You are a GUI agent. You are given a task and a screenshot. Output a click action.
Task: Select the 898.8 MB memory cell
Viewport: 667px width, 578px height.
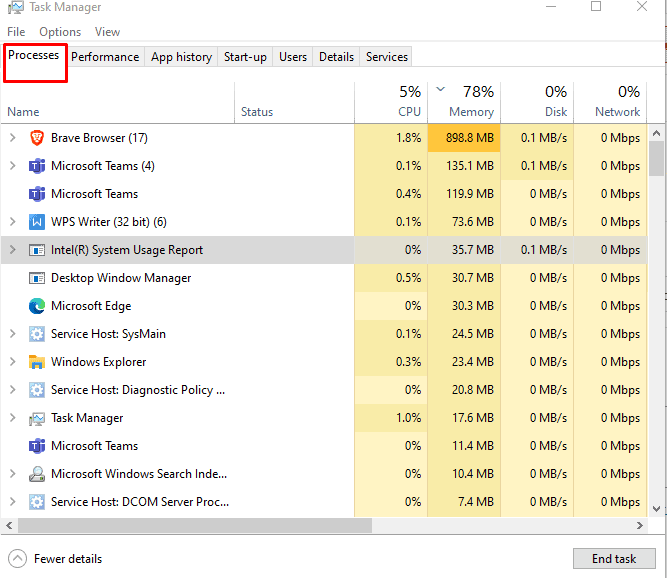464,138
